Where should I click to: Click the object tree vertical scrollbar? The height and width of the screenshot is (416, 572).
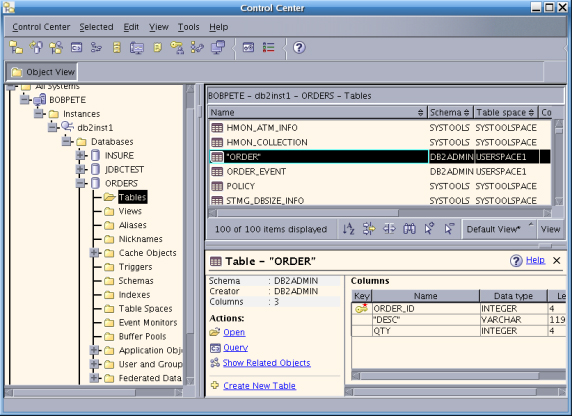pyautogui.click(x=190, y=235)
